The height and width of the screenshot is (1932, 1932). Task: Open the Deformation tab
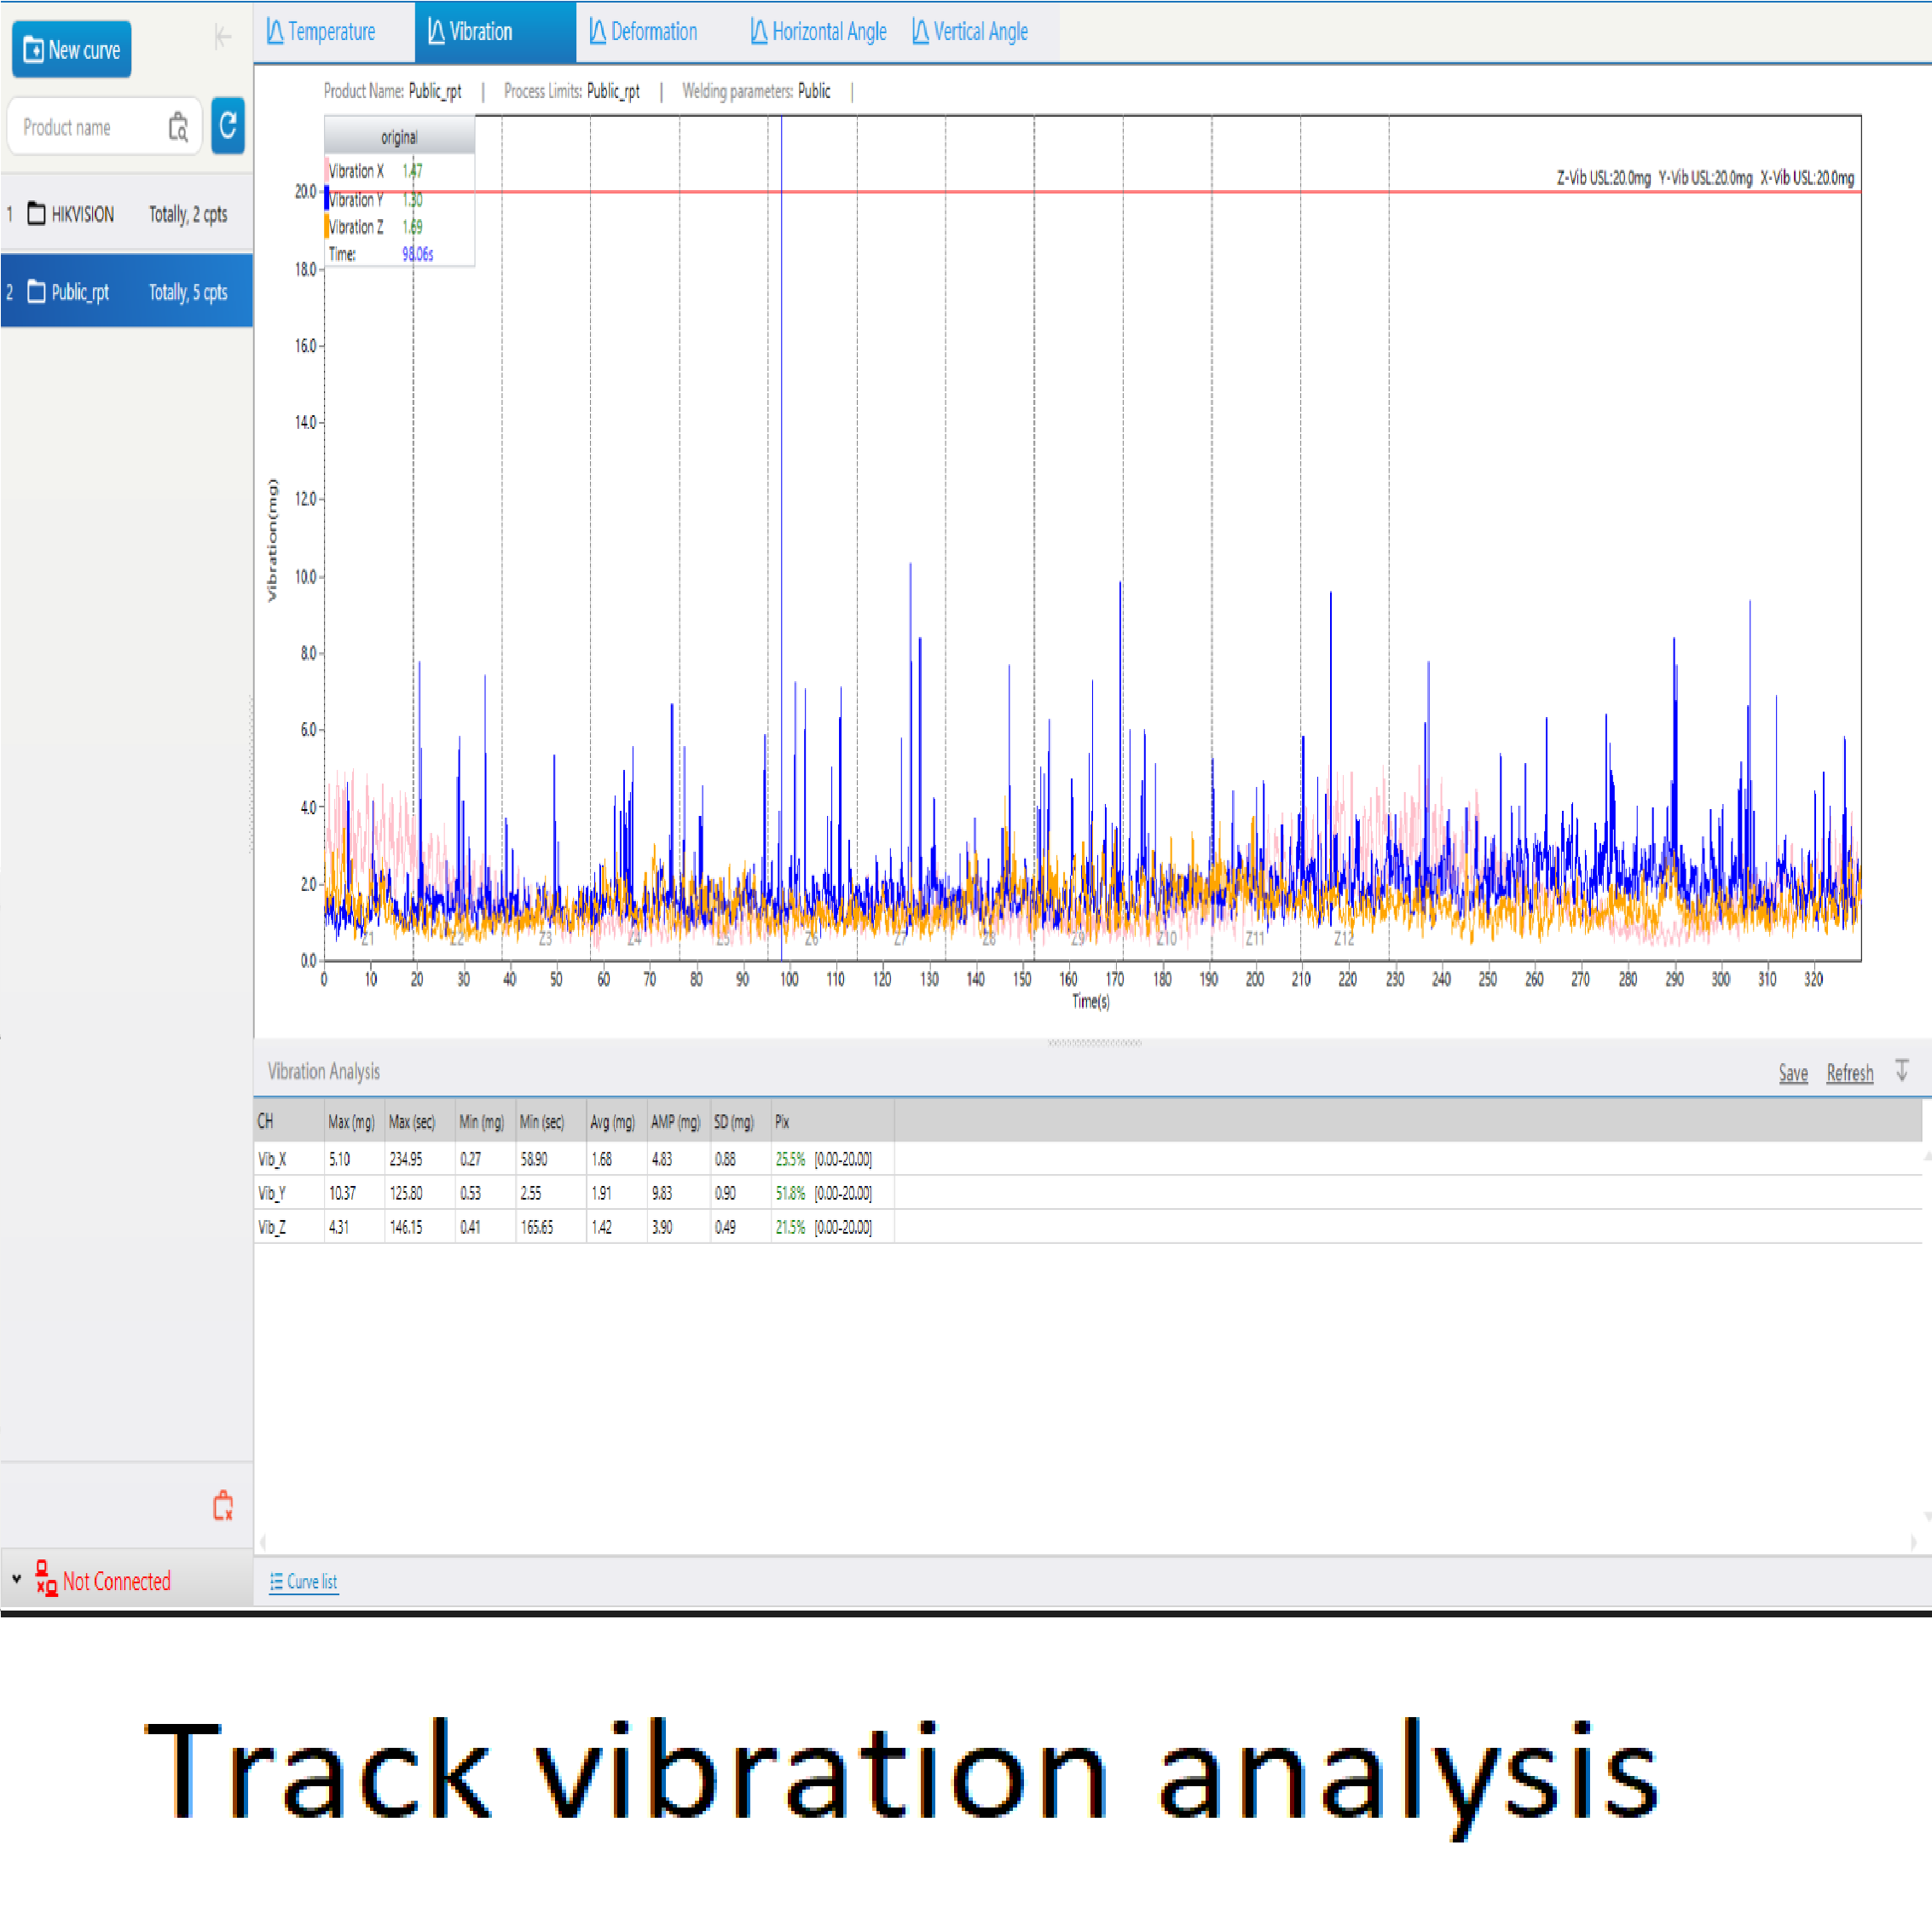pyautogui.click(x=644, y=32)
